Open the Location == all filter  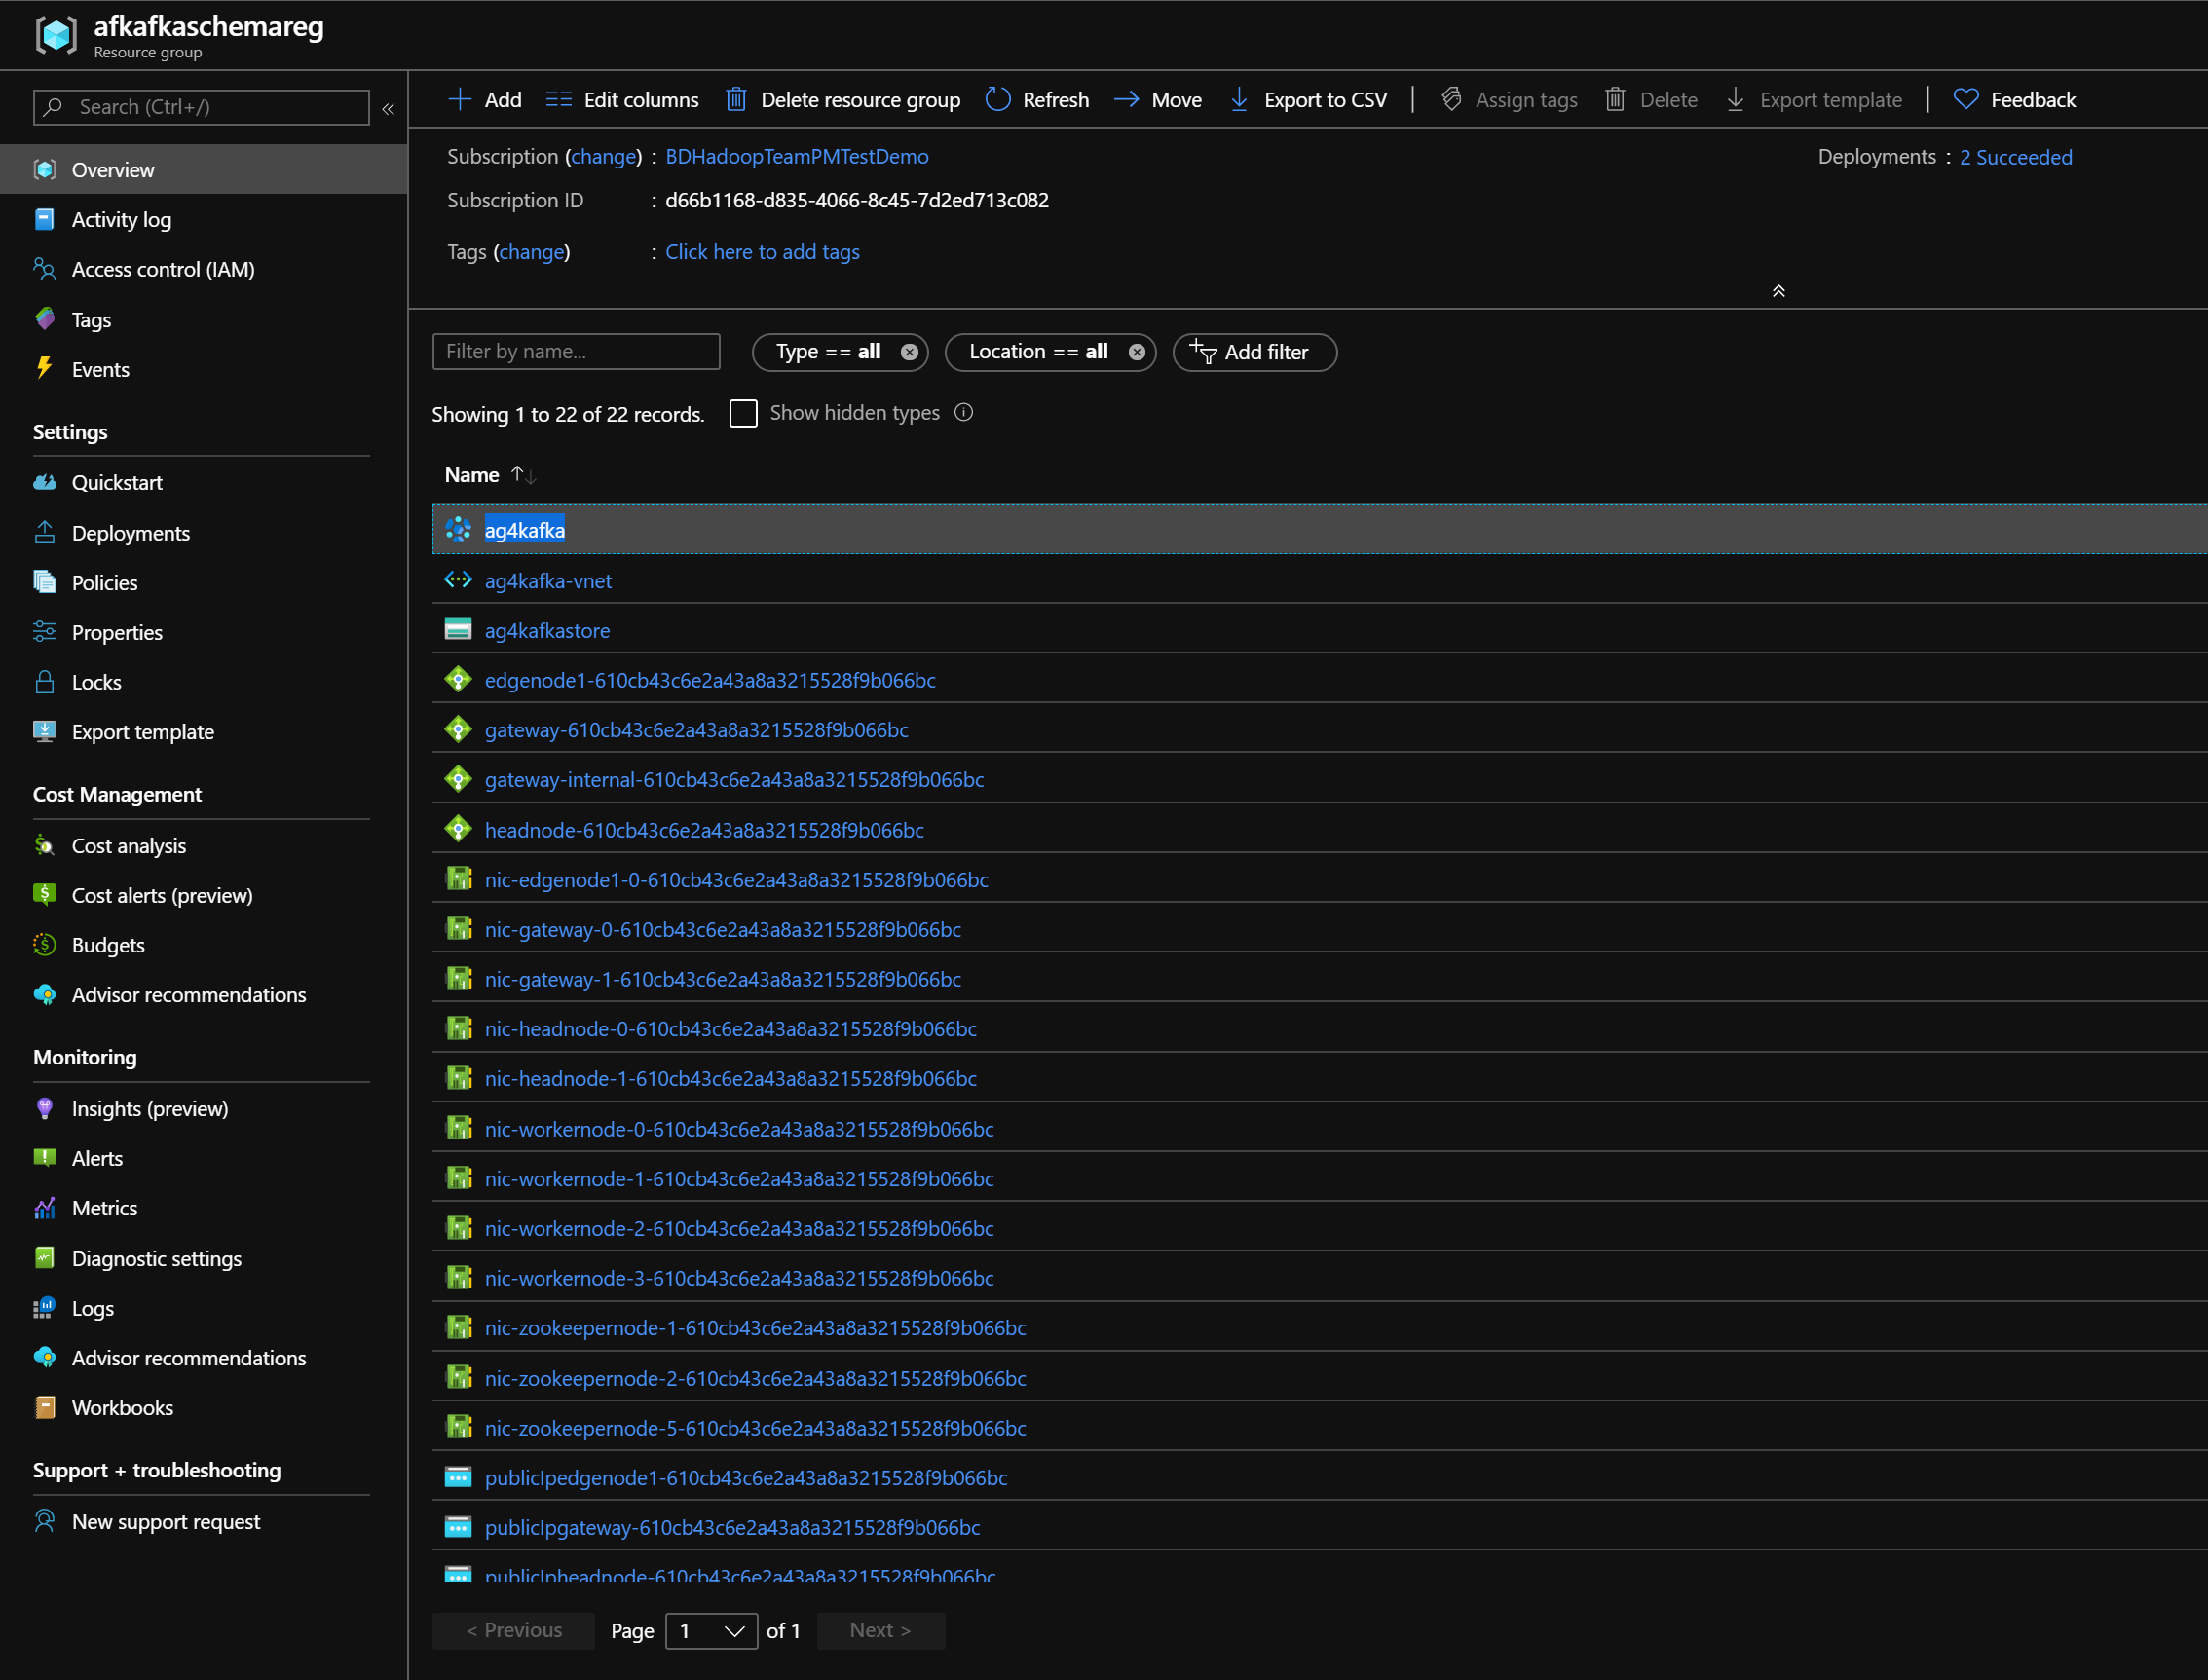click(1038, 352)
